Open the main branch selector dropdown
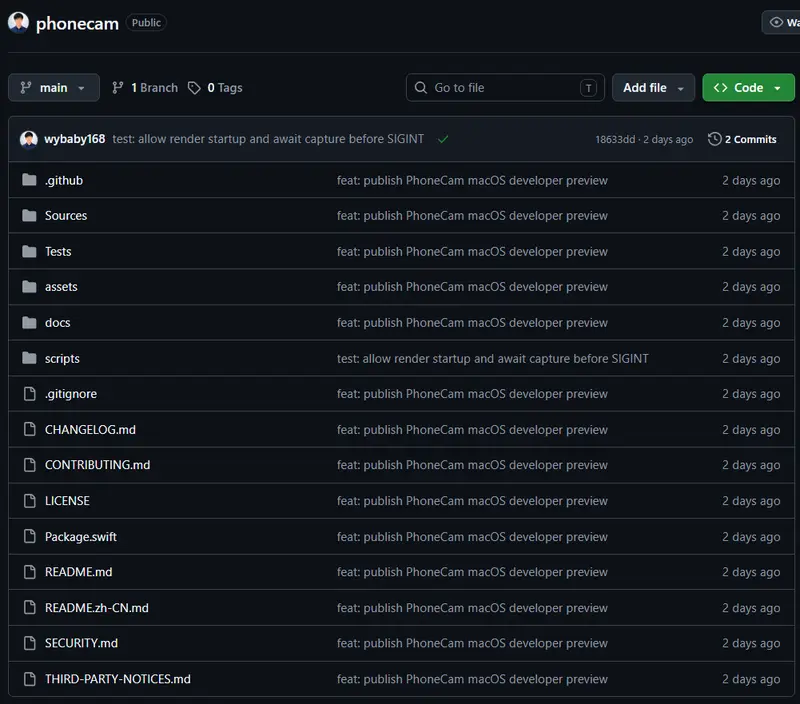 [54, 88]
